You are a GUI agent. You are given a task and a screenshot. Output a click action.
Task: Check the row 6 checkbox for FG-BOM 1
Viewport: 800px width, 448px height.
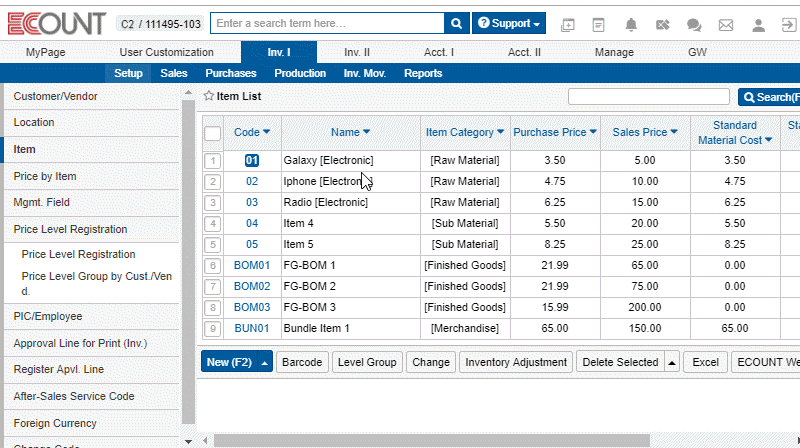[x=213, y=265]
